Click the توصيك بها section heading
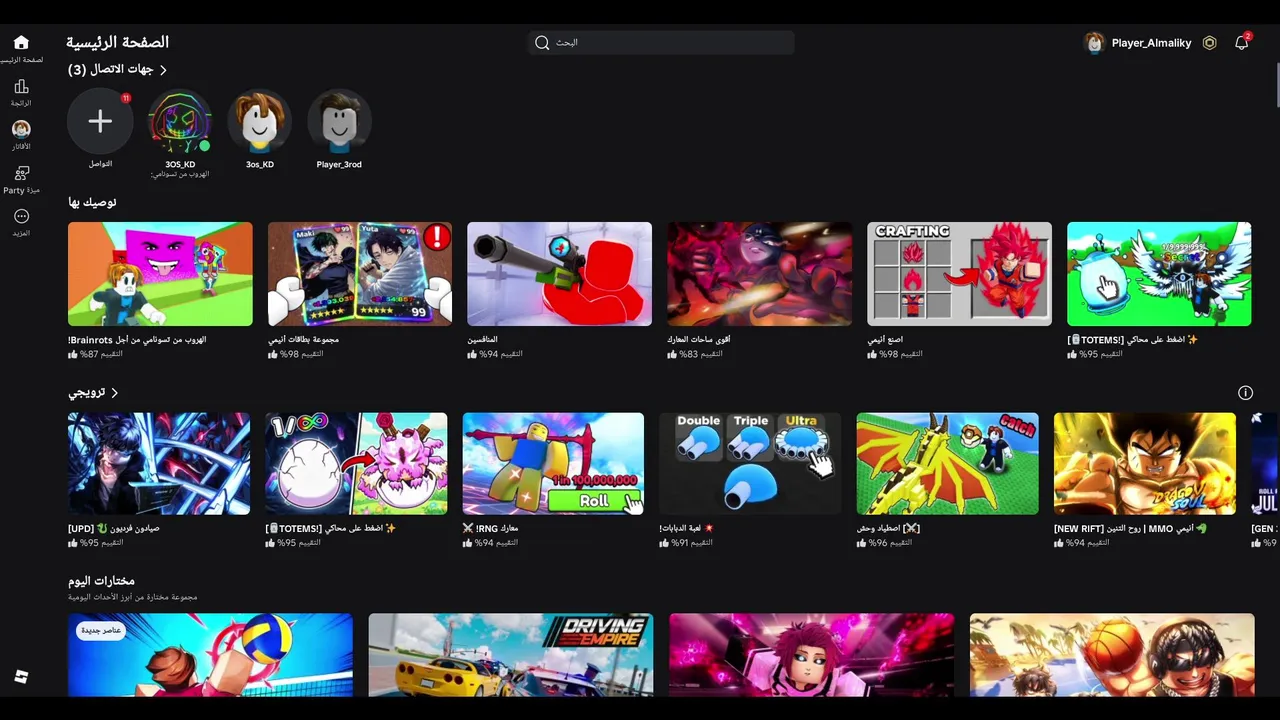 click(x=92, y=202)
